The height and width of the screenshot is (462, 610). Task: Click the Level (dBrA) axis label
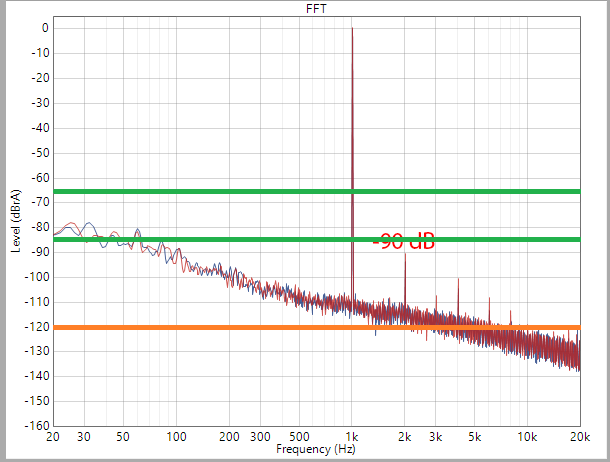tap(16, 221)
